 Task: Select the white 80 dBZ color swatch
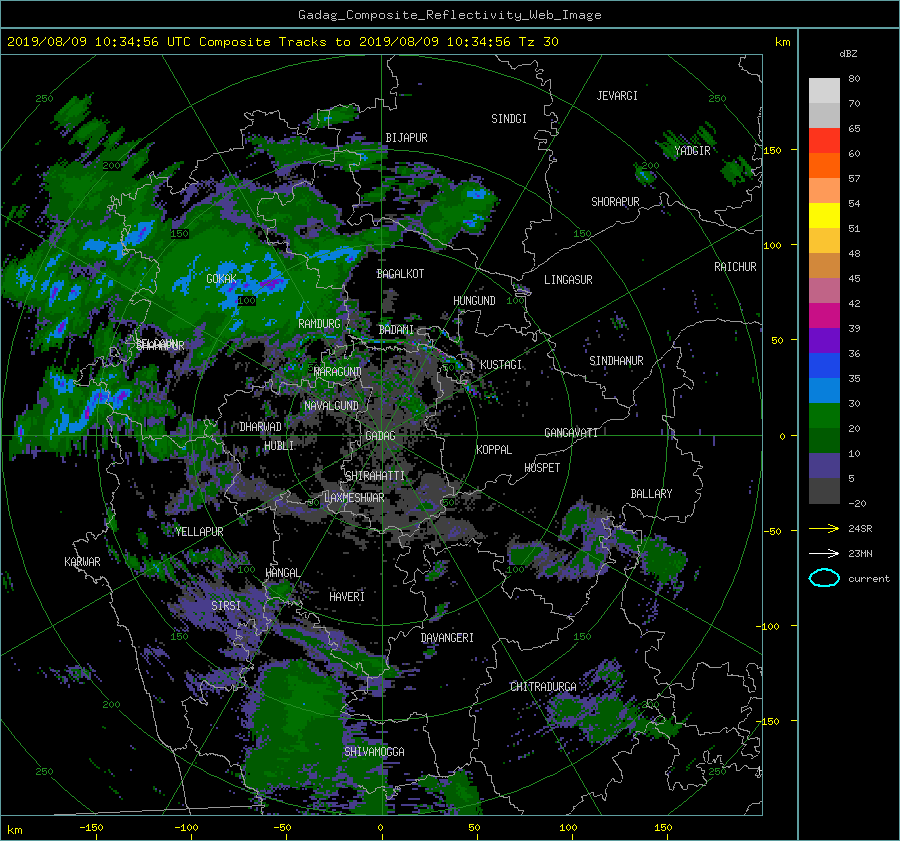point(824,91)
